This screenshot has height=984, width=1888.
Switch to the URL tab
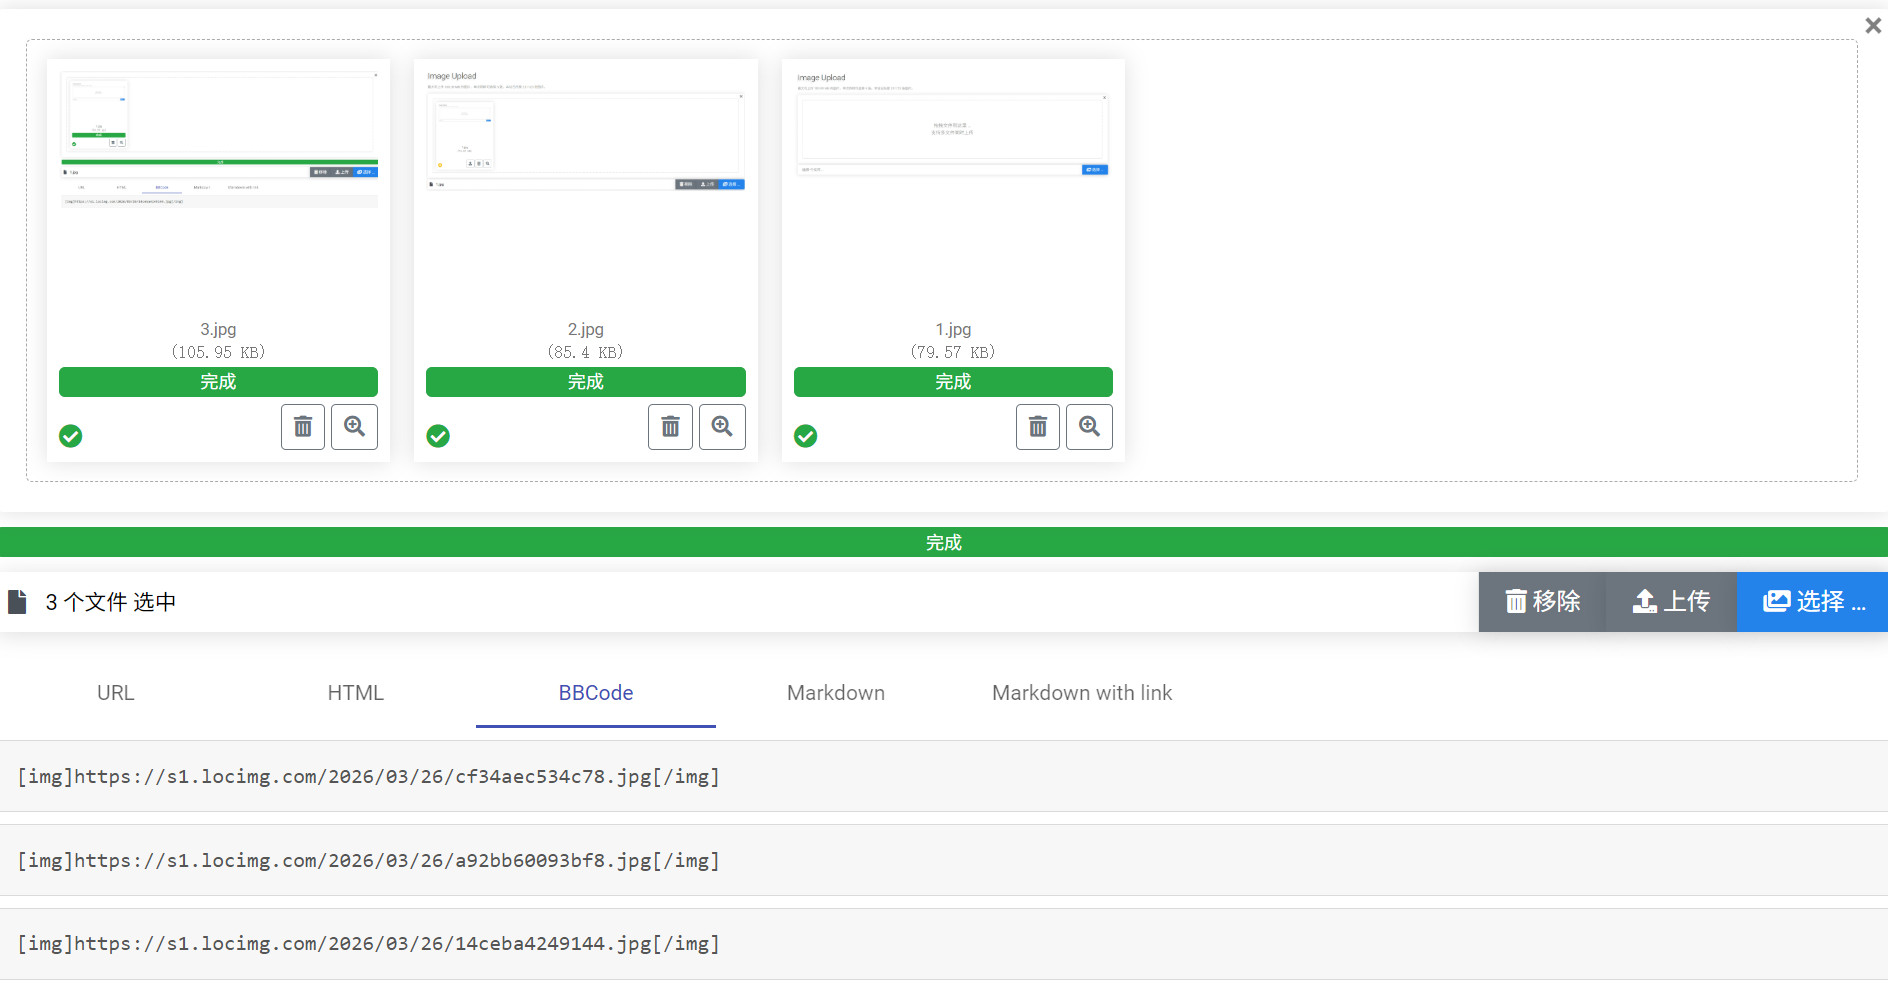(116, 693)
